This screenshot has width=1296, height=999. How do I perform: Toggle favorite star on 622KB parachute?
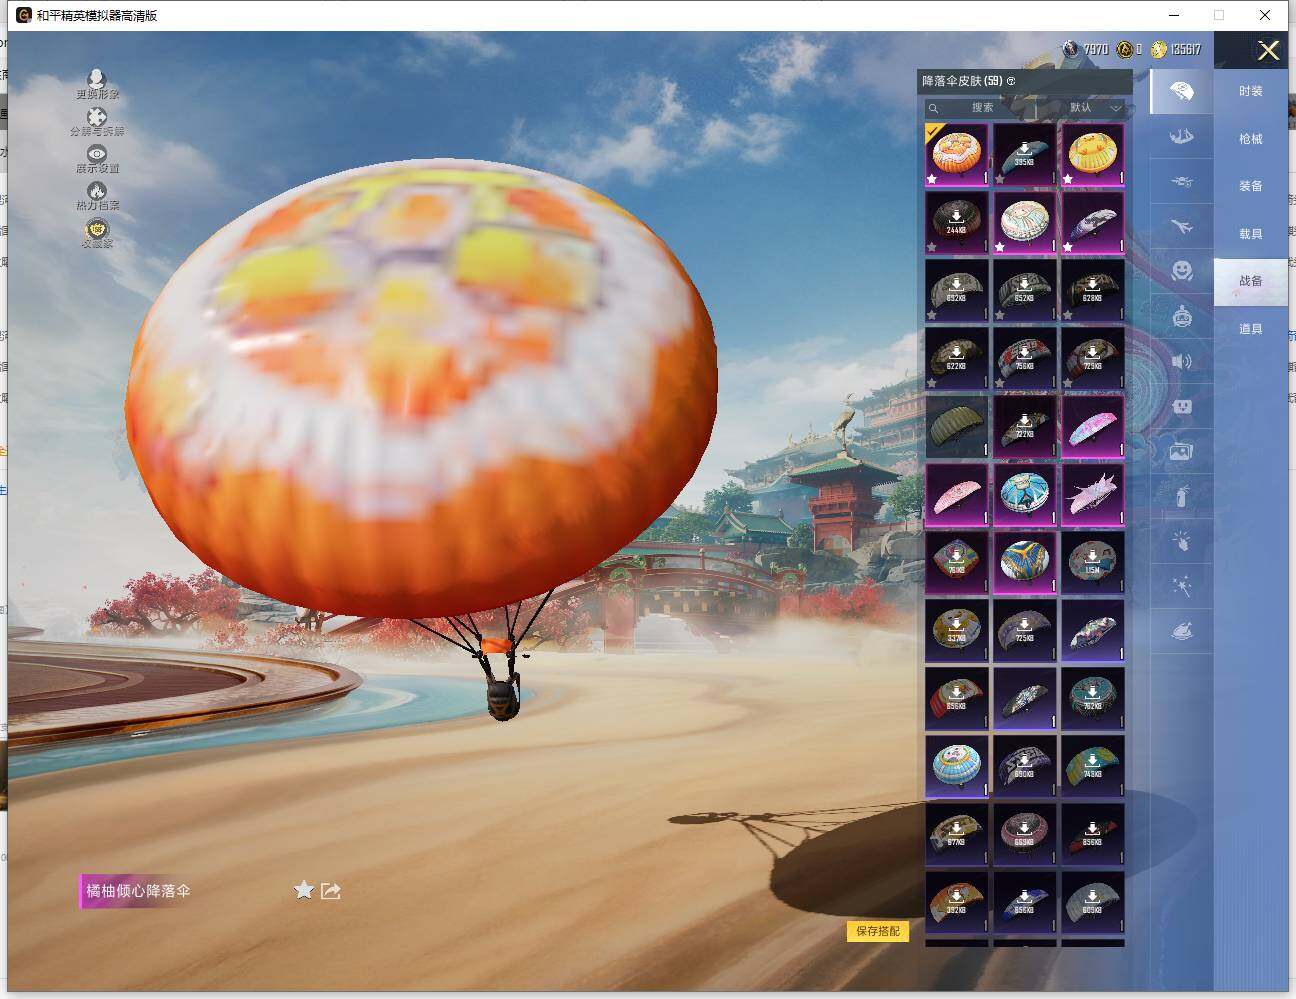click(932, 383)
